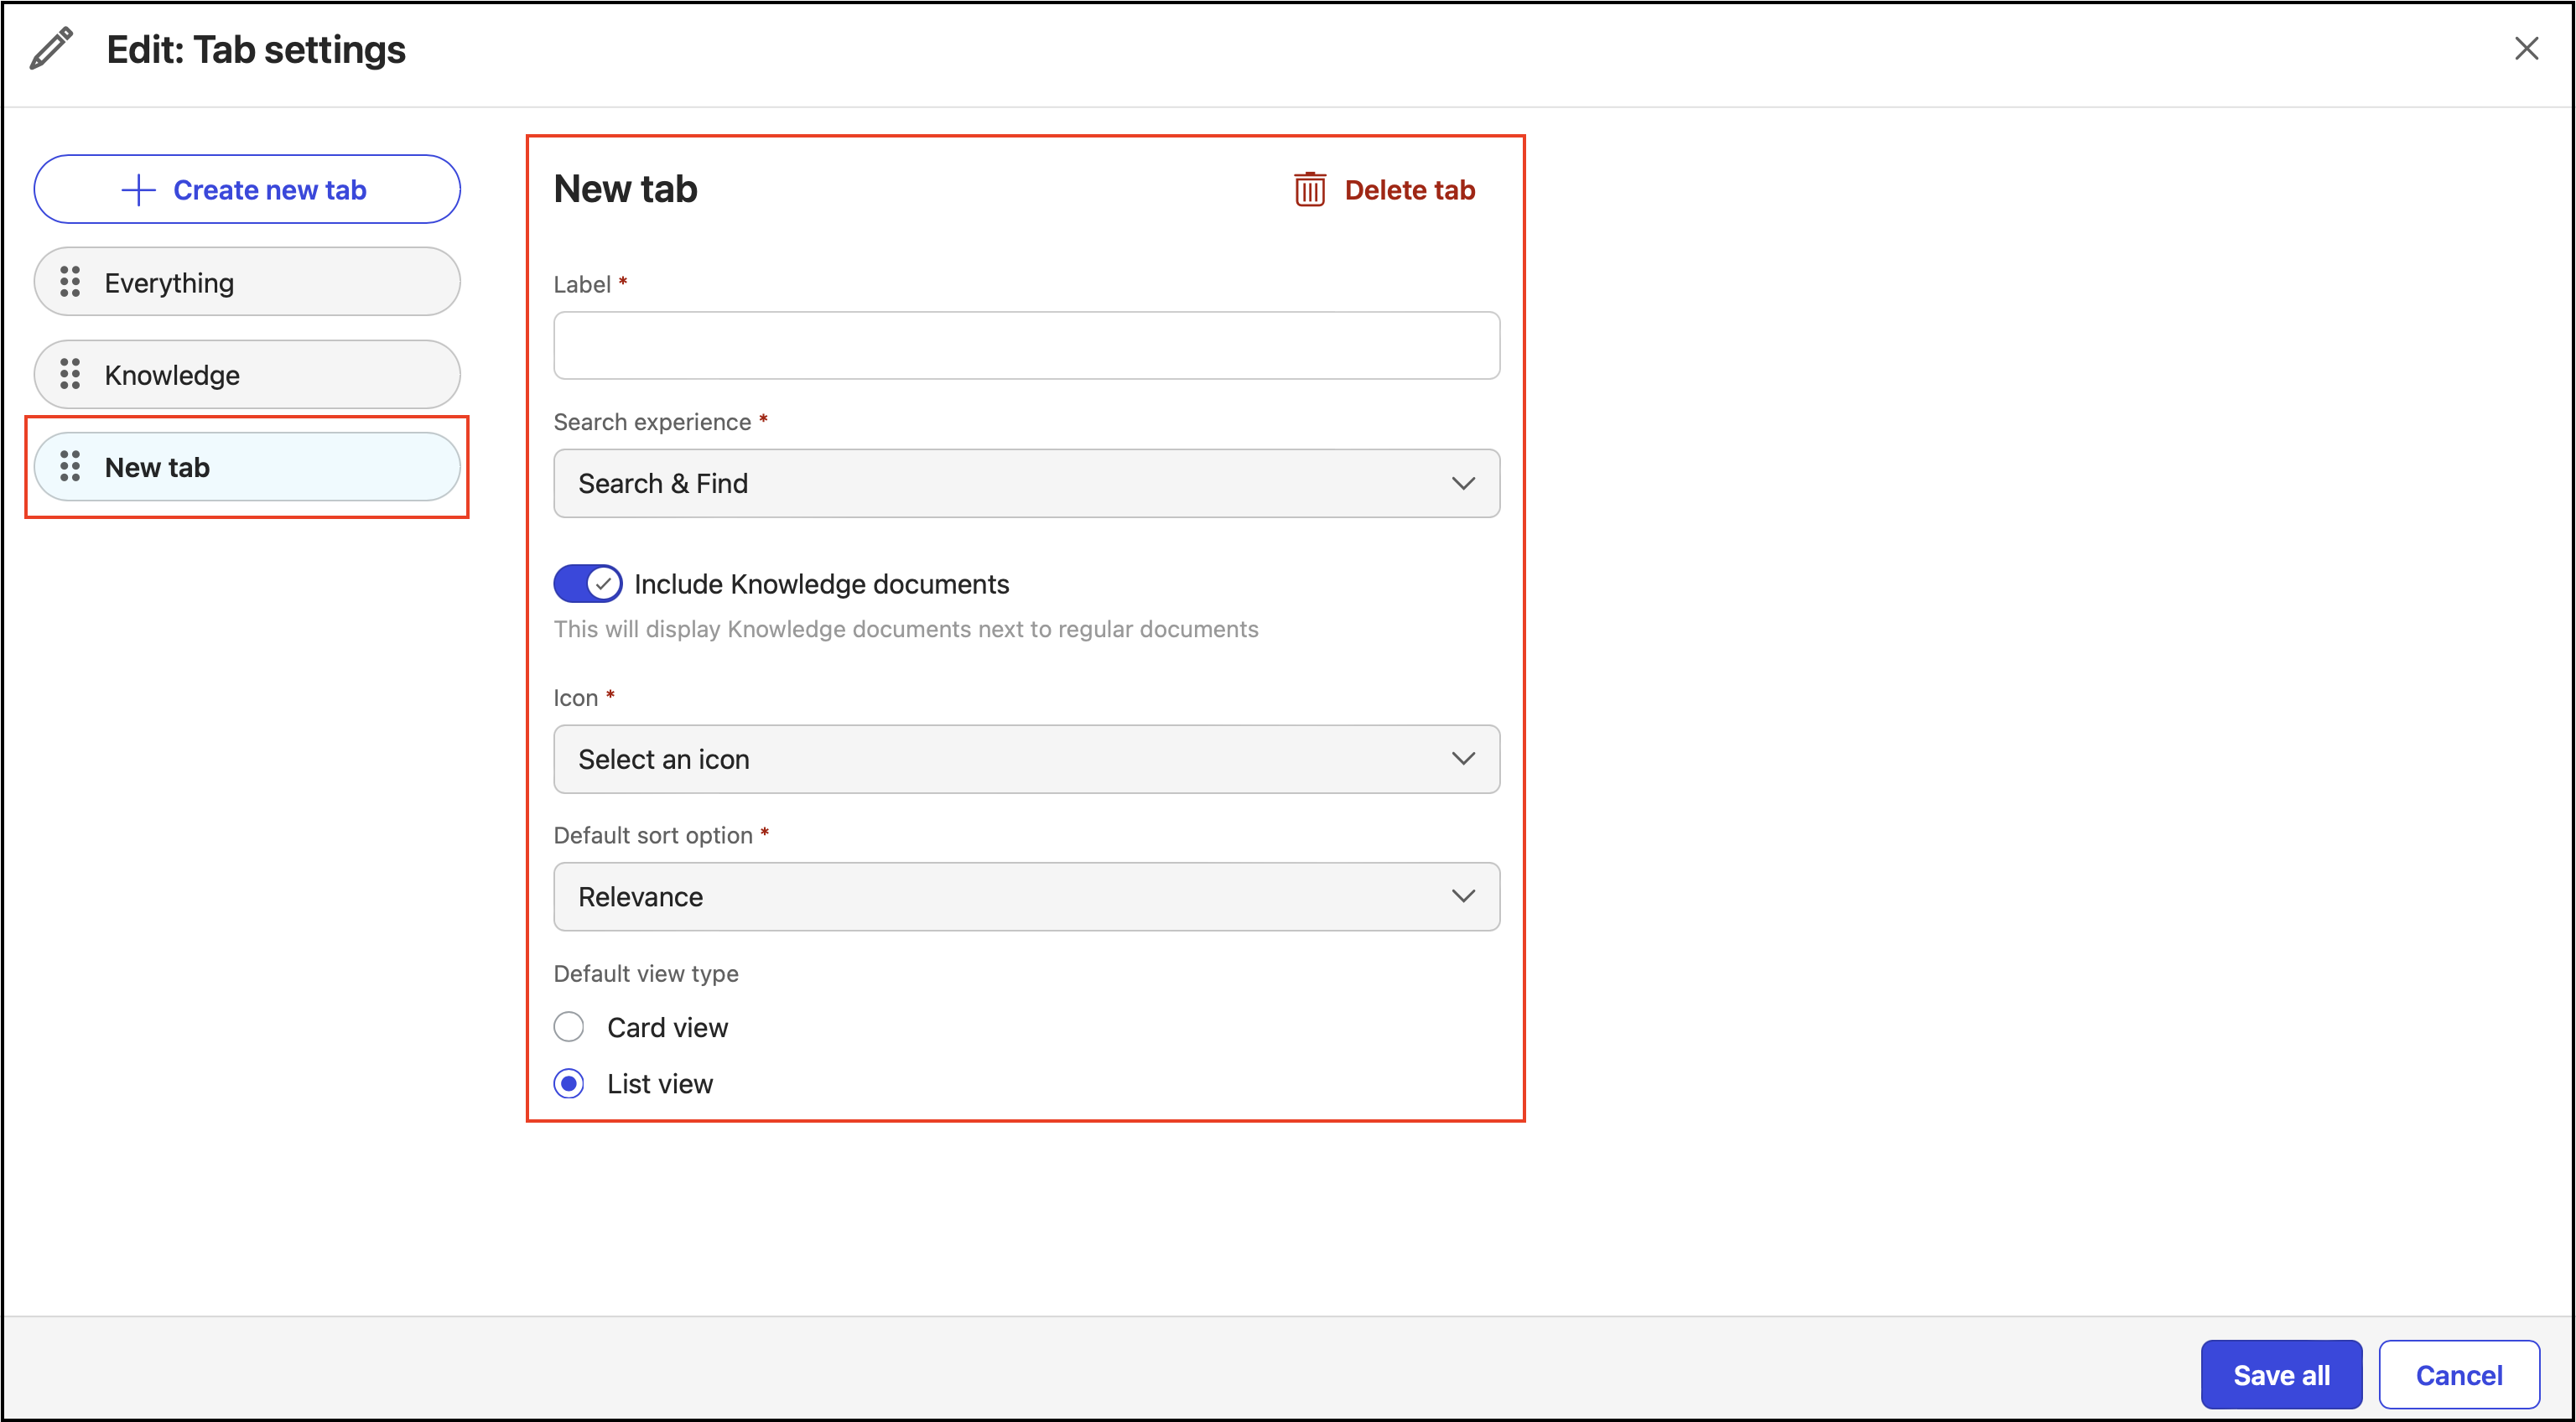
Task: Click the Delete tab link text
Action: click(1409, 190)
